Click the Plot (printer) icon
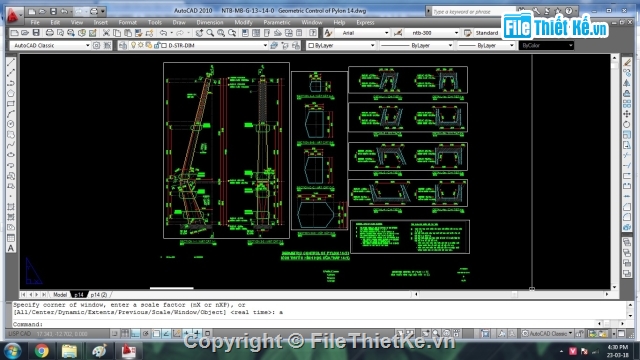 [49, 33]
